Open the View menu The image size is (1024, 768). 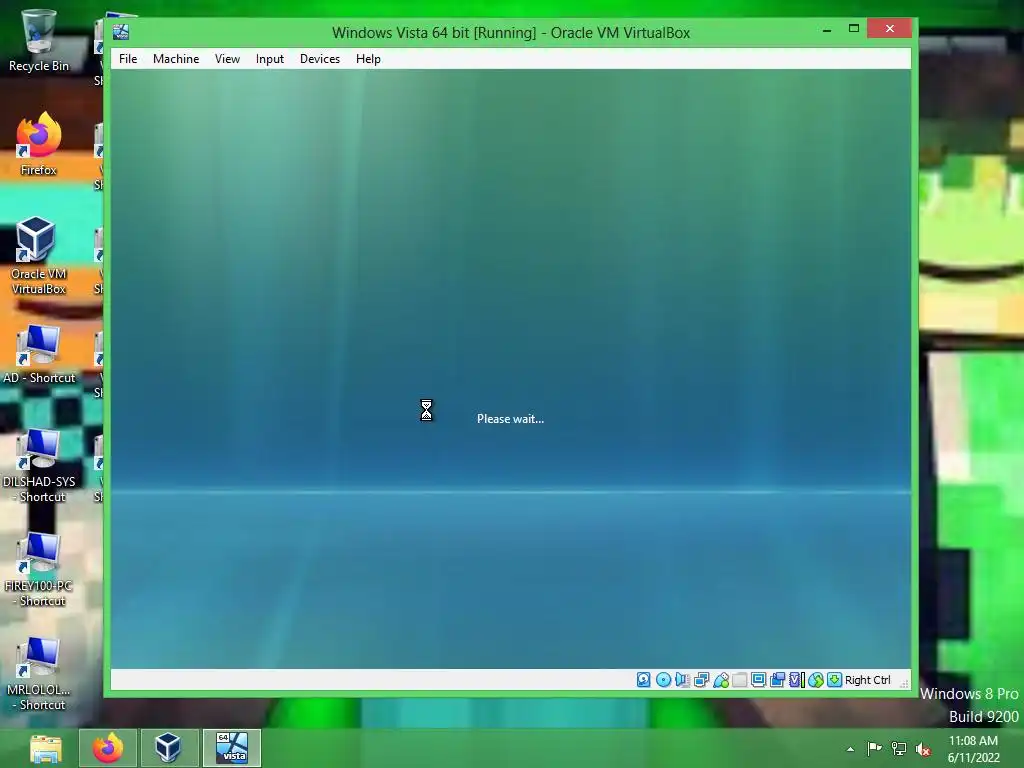tap(227, 59)
